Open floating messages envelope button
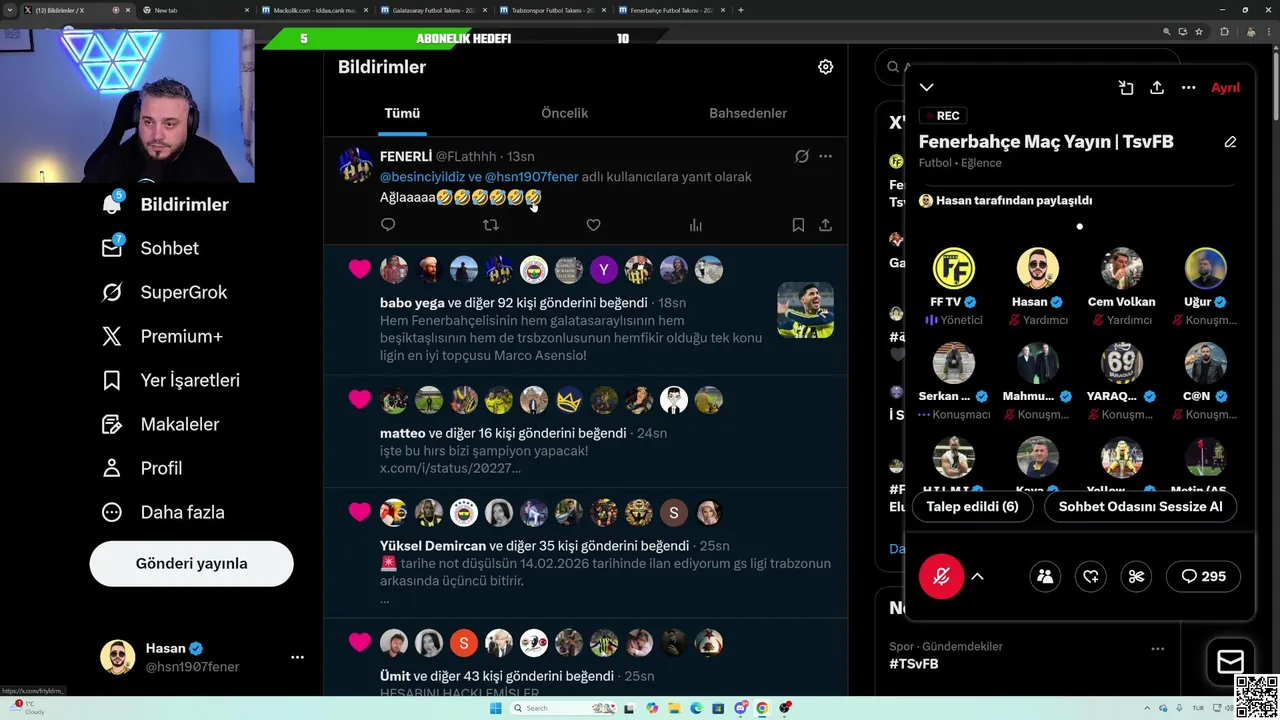Screen dimensions: 1280x720 [x=1230, y=661]
